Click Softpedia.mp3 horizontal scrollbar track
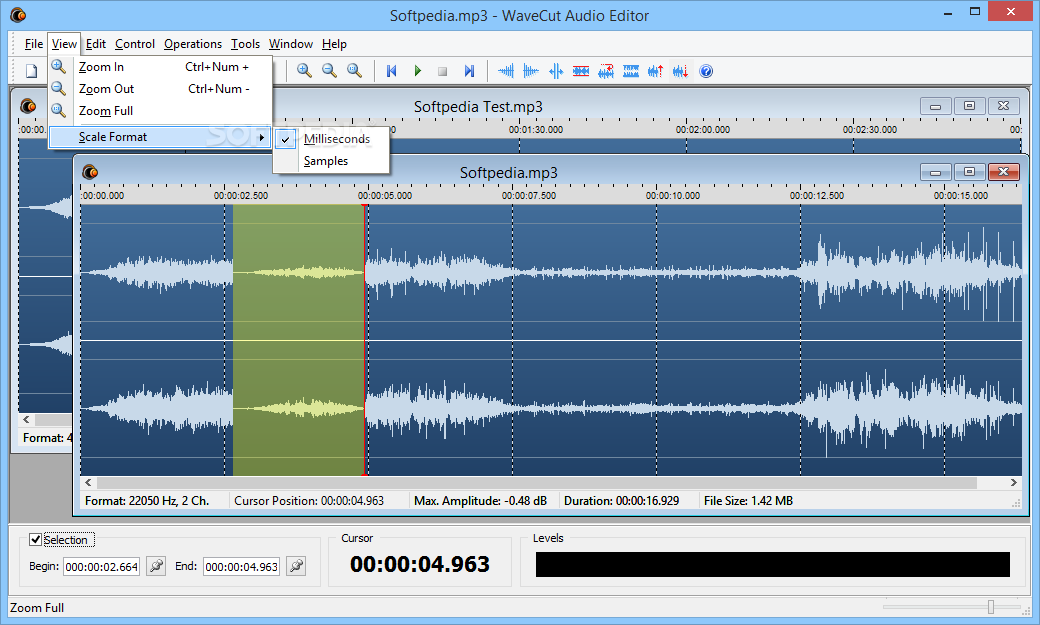1040x625 pixels. pyautogui.click(x=537, y=483)
